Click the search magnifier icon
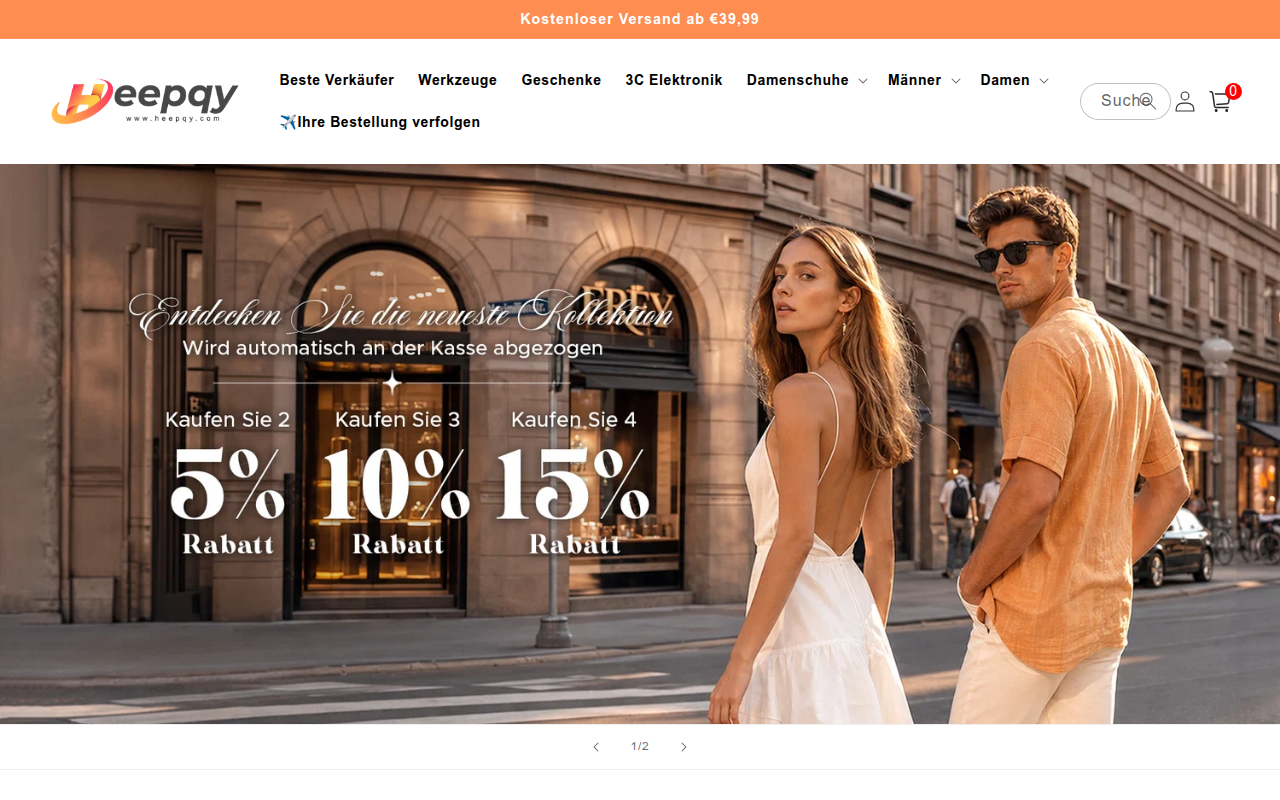Screen dimensions: 1280x800 (1147, 101)
